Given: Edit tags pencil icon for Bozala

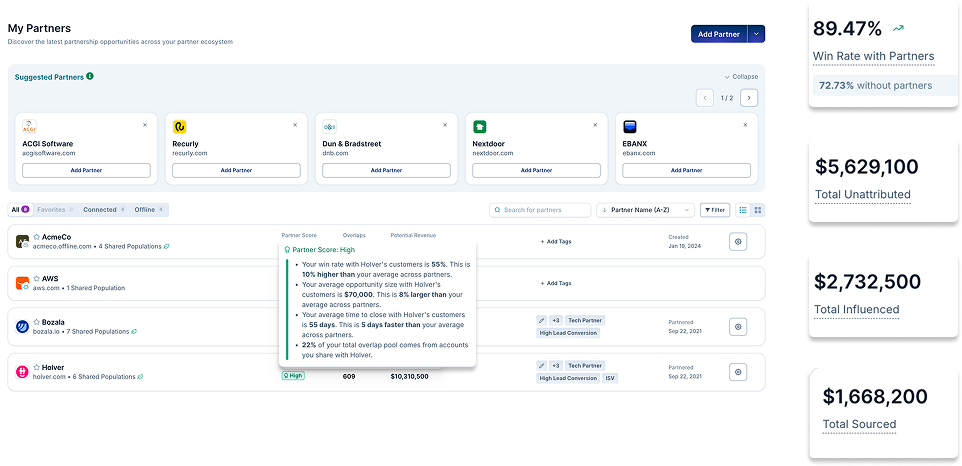Looking at the screenshot, I should 541,320.
